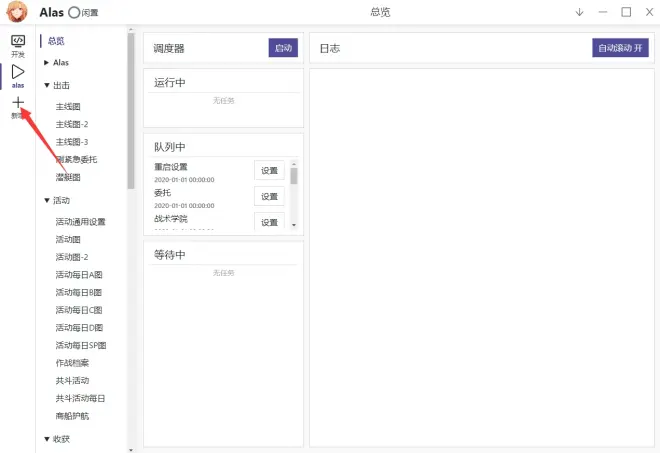Click the 等待中 section heading

click(170, 255)
